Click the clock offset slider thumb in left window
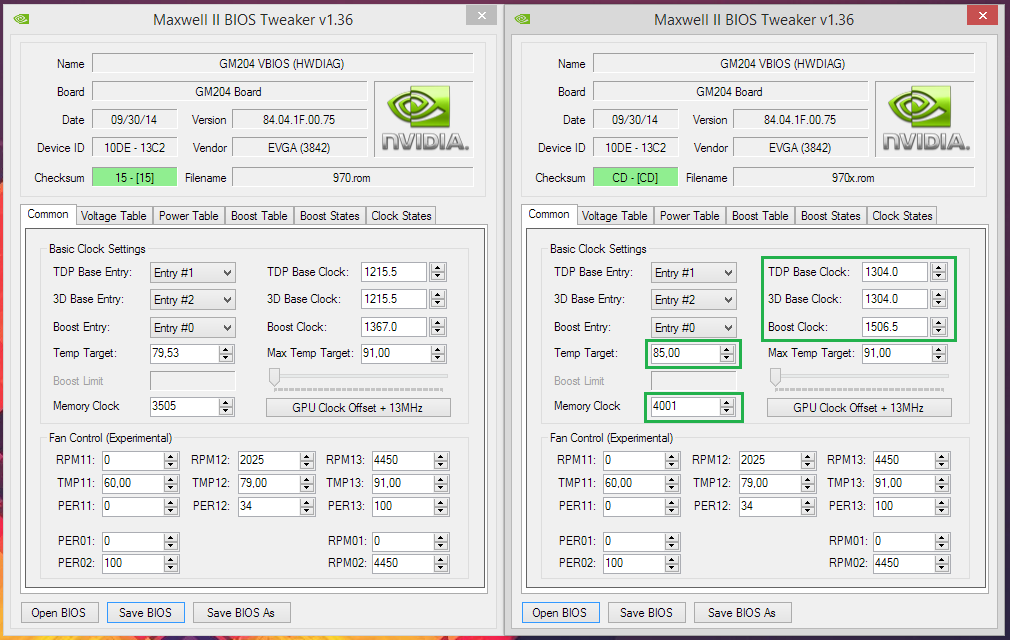The width and height of the screenshot is (1010, 640). coord(274,377)
